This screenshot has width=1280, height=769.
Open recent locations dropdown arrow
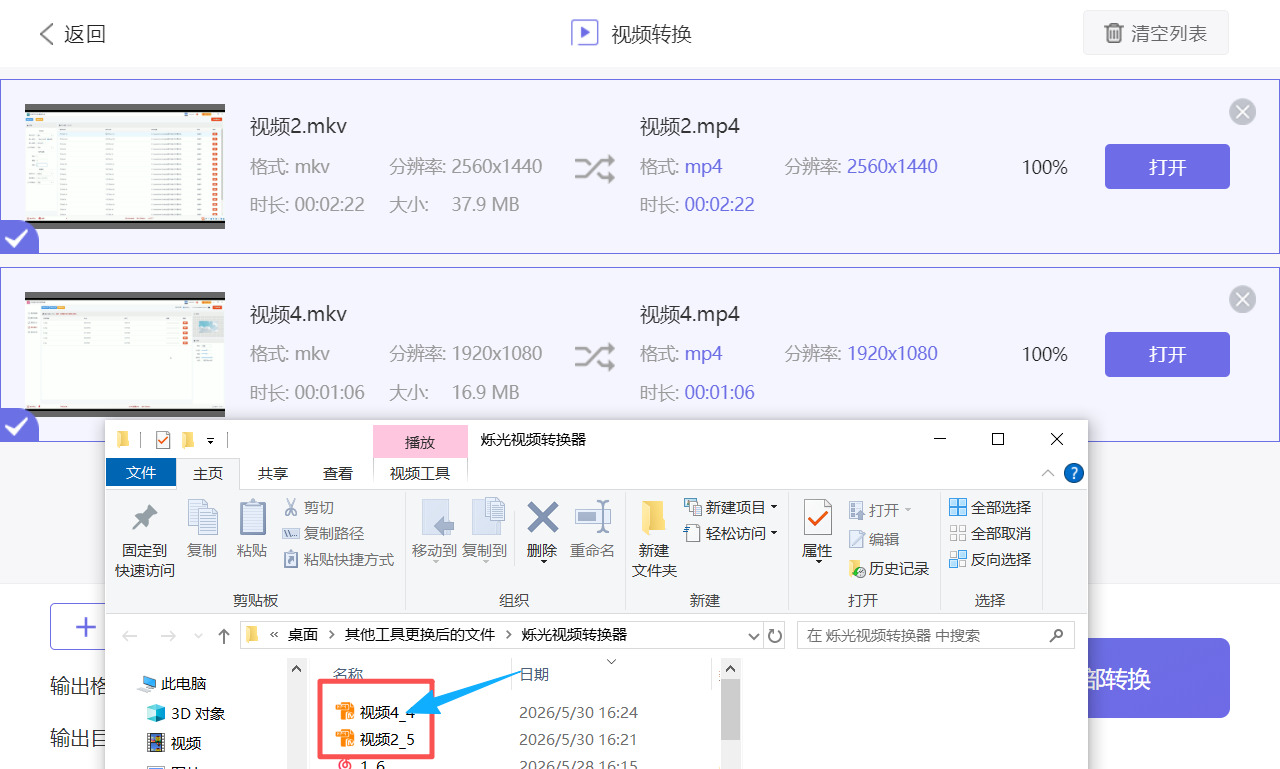tap(197, 636)
